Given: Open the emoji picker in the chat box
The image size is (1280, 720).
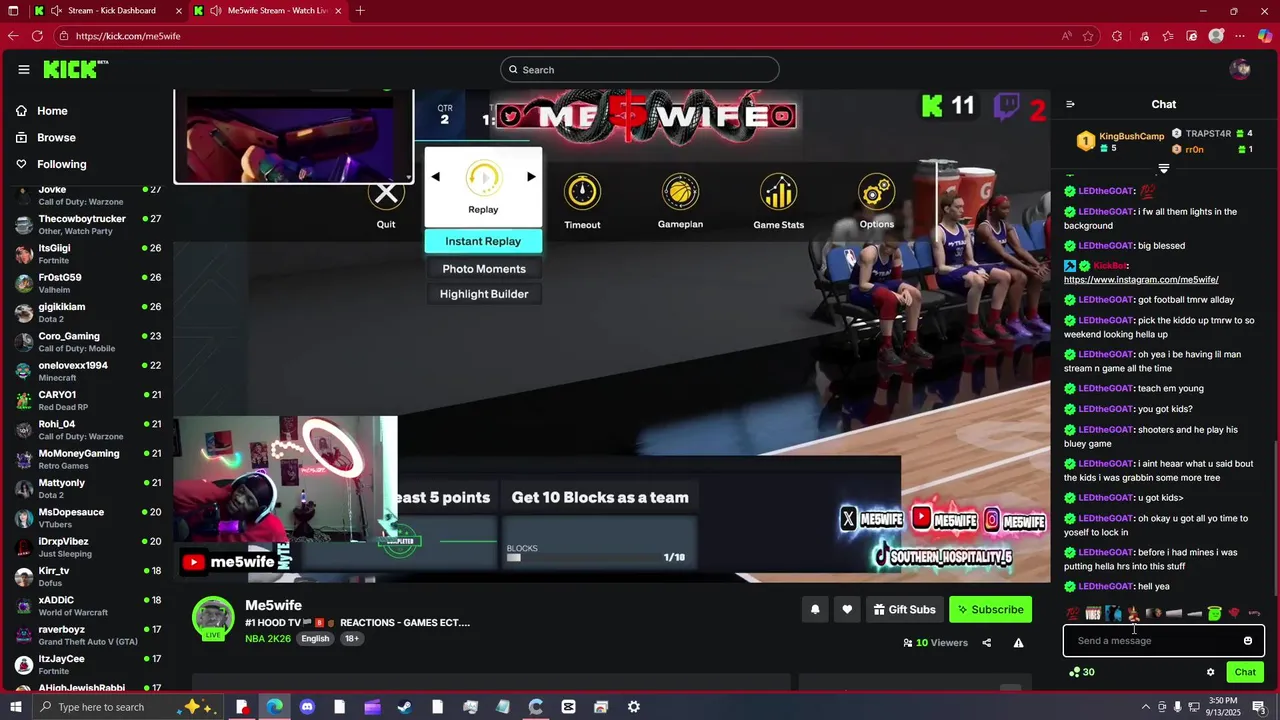Looking at the screenshot, I should point(1248,641).
